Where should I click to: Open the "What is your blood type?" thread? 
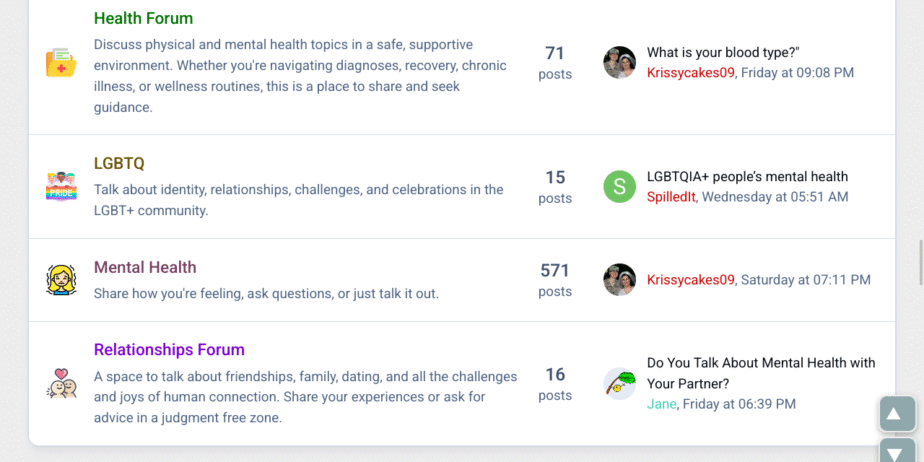point(723,53)
